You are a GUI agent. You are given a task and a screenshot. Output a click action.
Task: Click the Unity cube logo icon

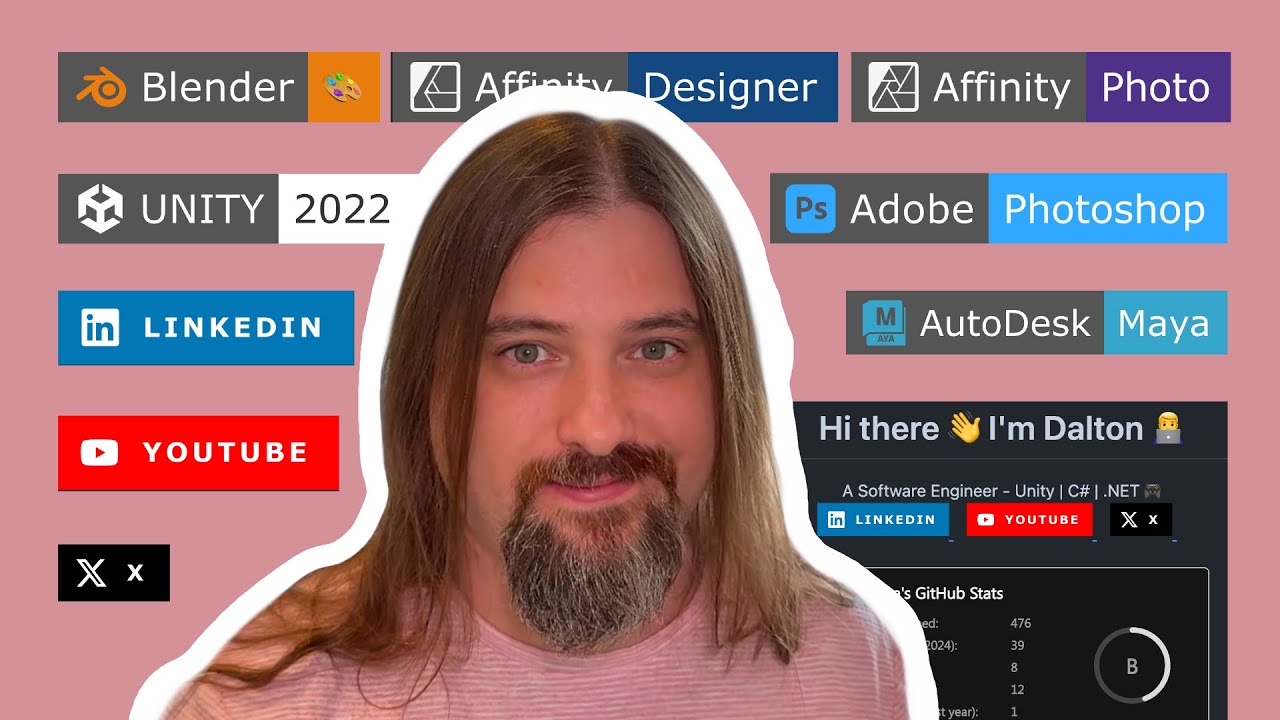click(x=100, y=208)
